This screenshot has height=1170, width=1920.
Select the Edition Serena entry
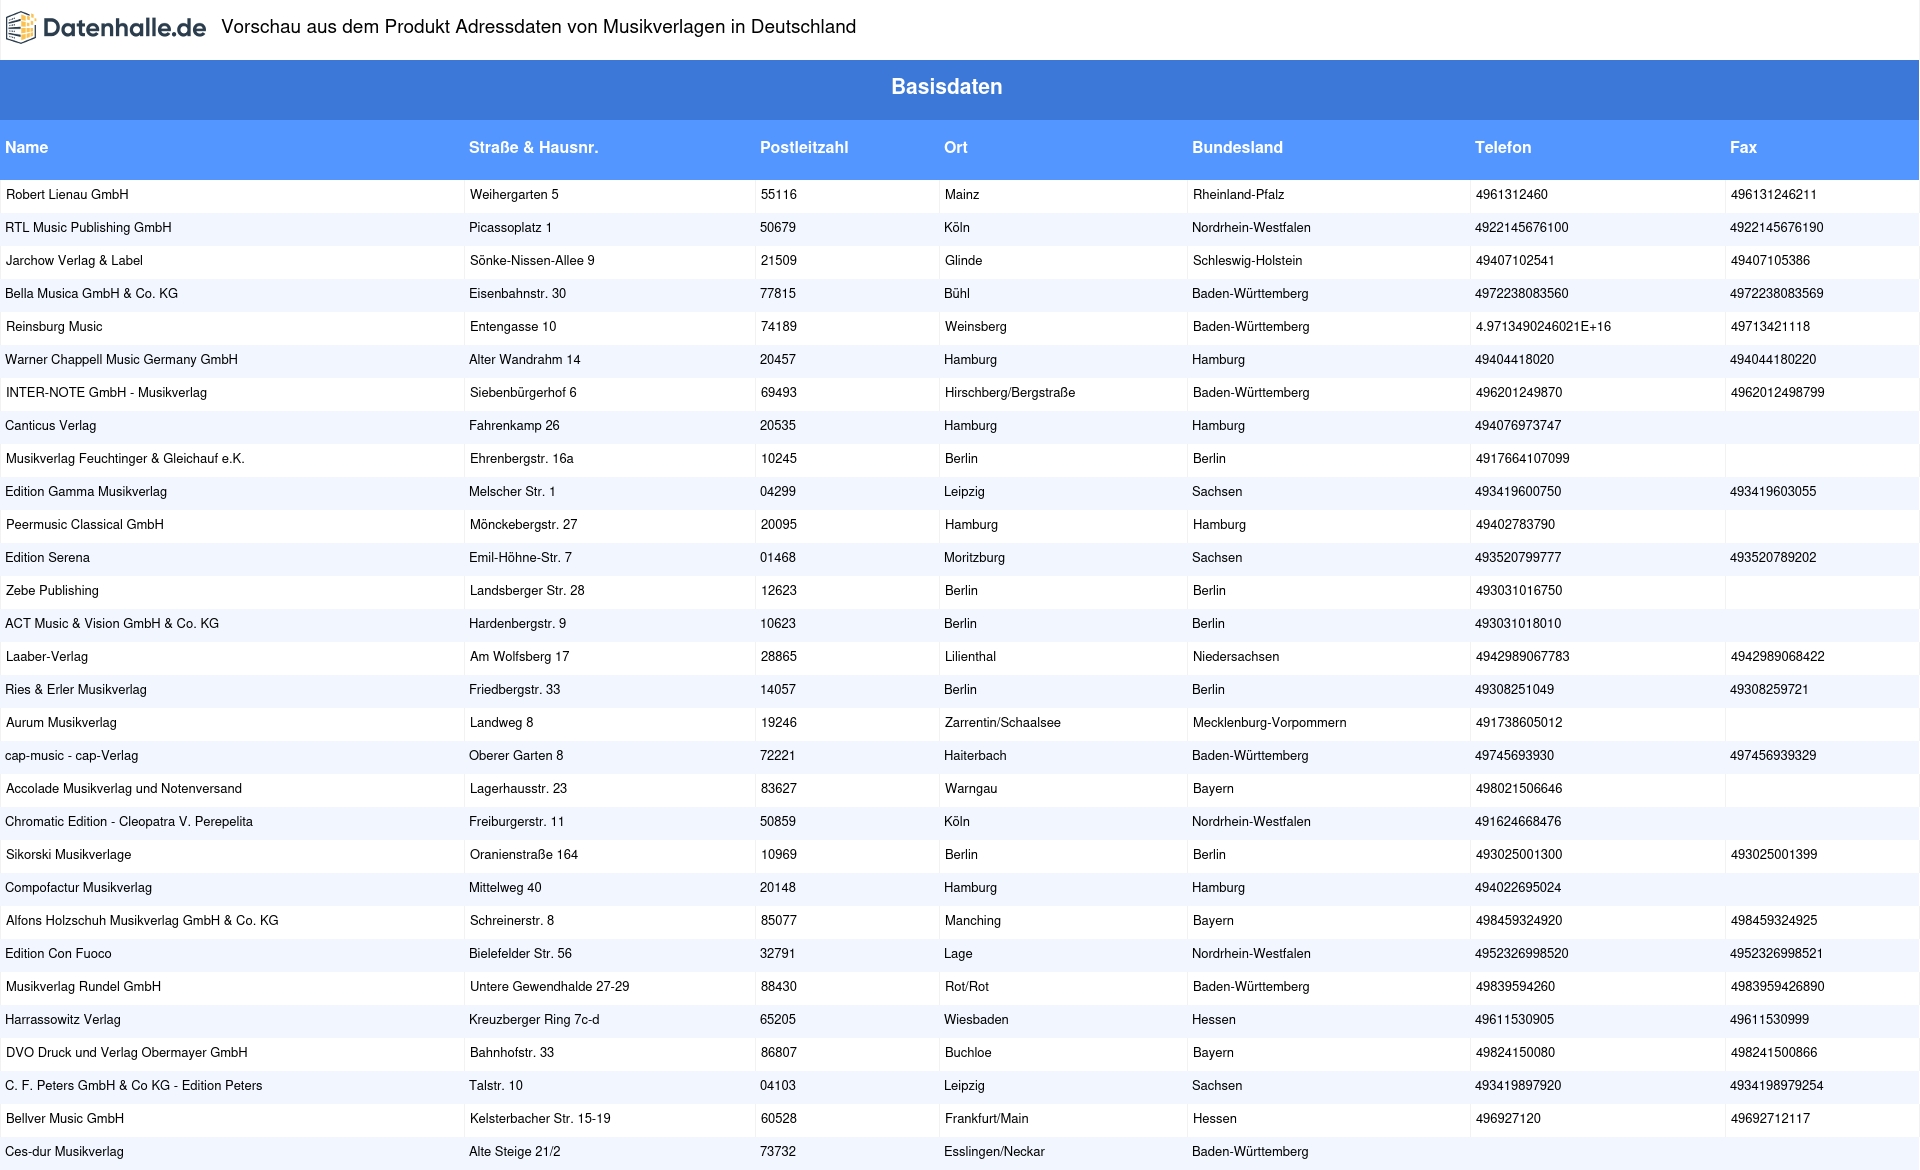coord(47,558)
